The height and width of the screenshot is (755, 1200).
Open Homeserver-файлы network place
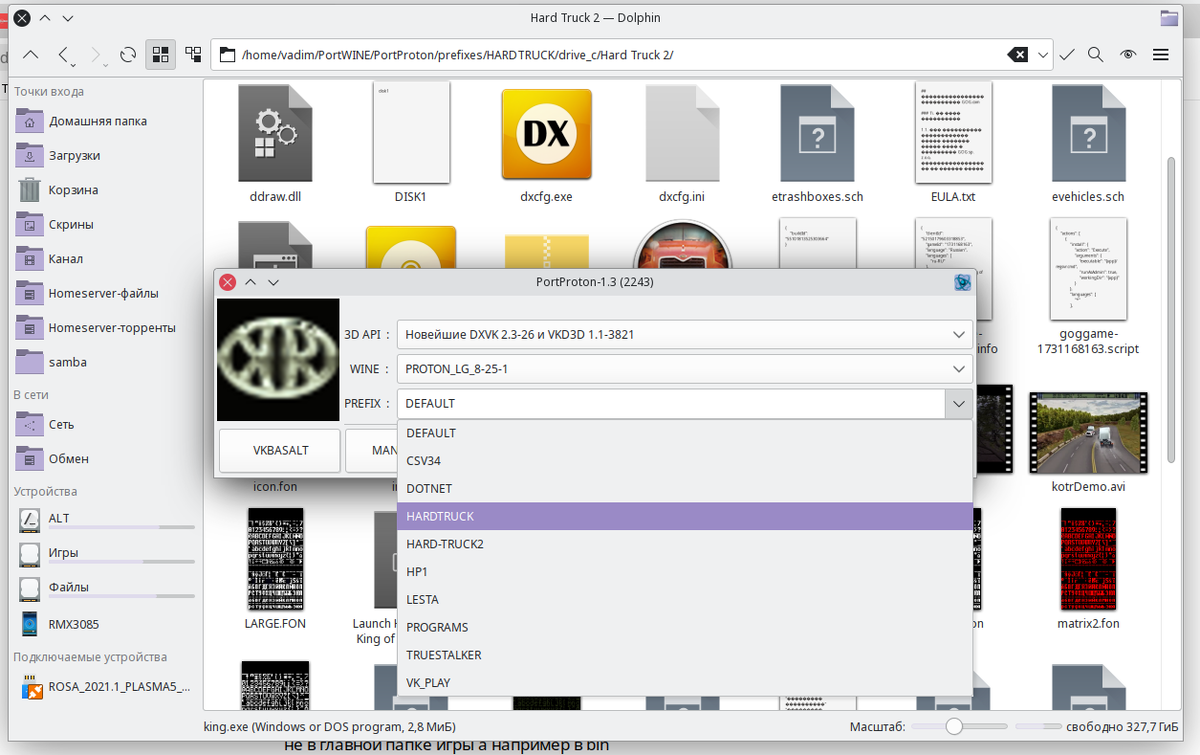[x=104, y=293]
